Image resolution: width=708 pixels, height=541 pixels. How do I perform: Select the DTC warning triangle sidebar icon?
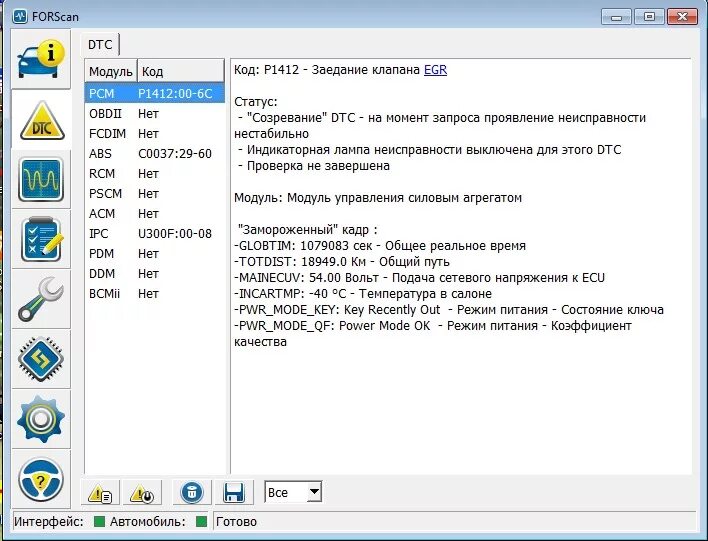pyautogui.click(x=41, y=120)
